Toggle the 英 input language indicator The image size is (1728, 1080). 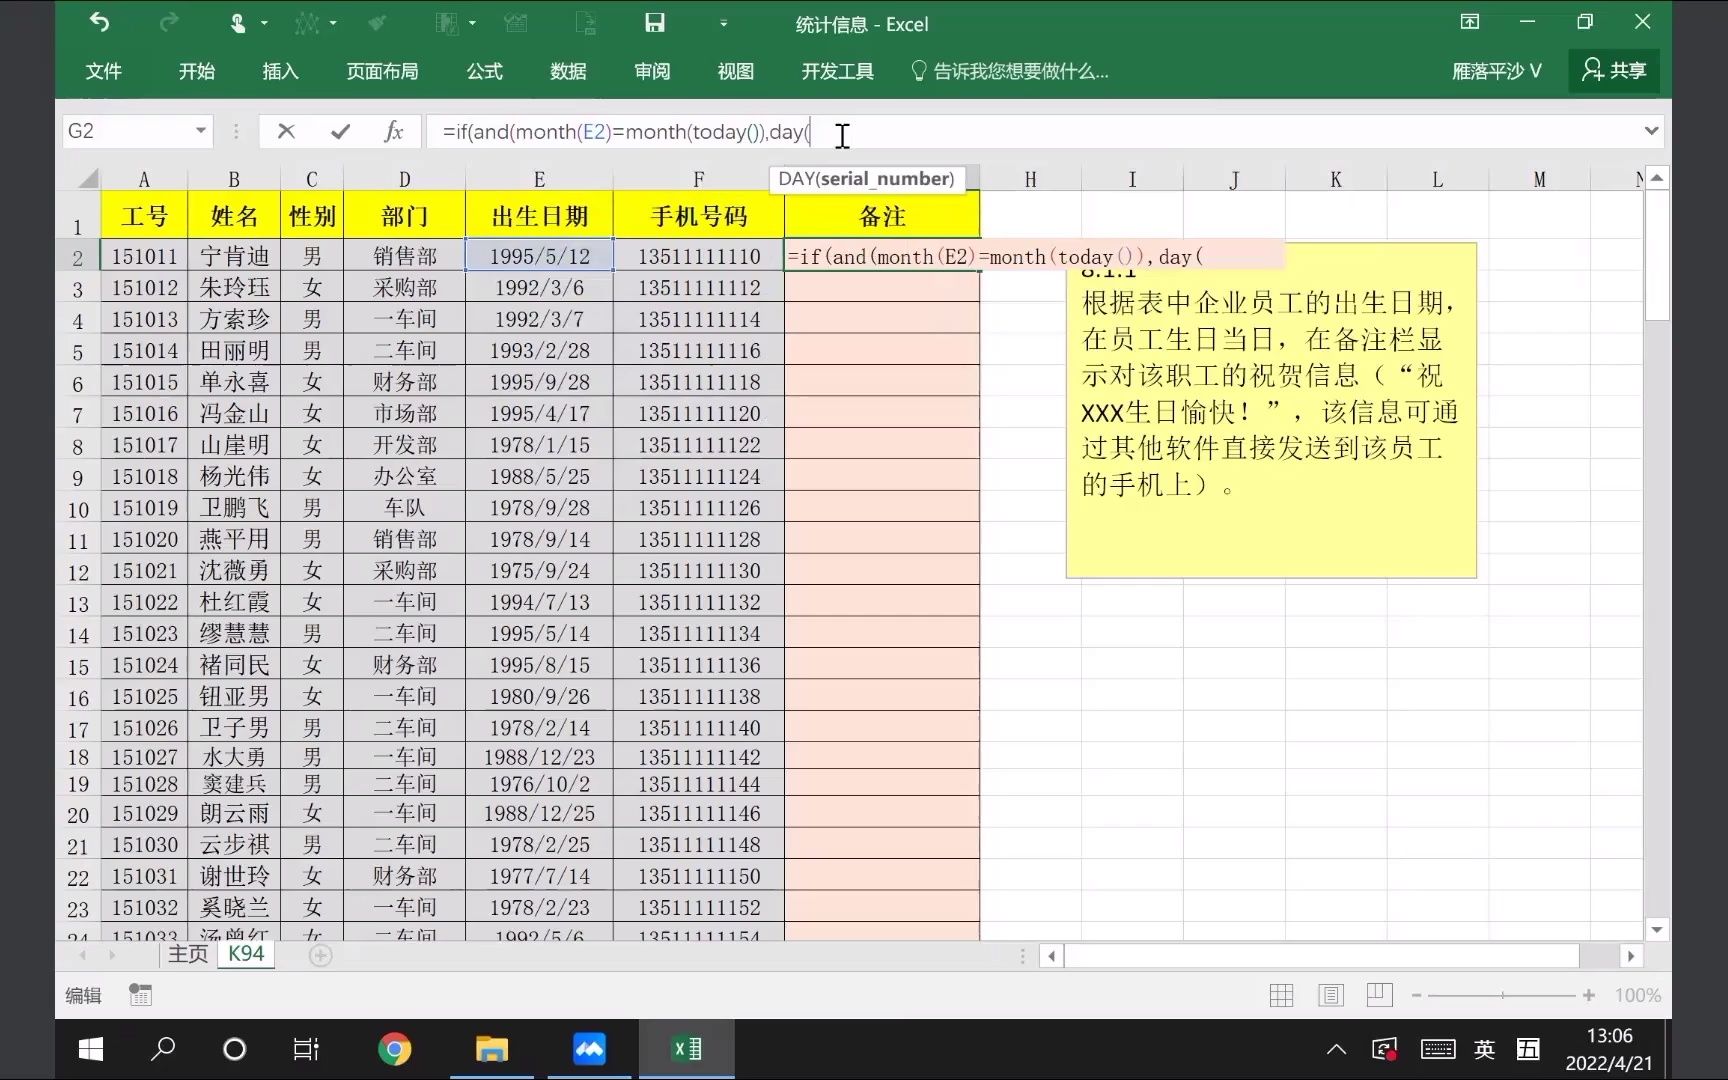[1484, 1049]
